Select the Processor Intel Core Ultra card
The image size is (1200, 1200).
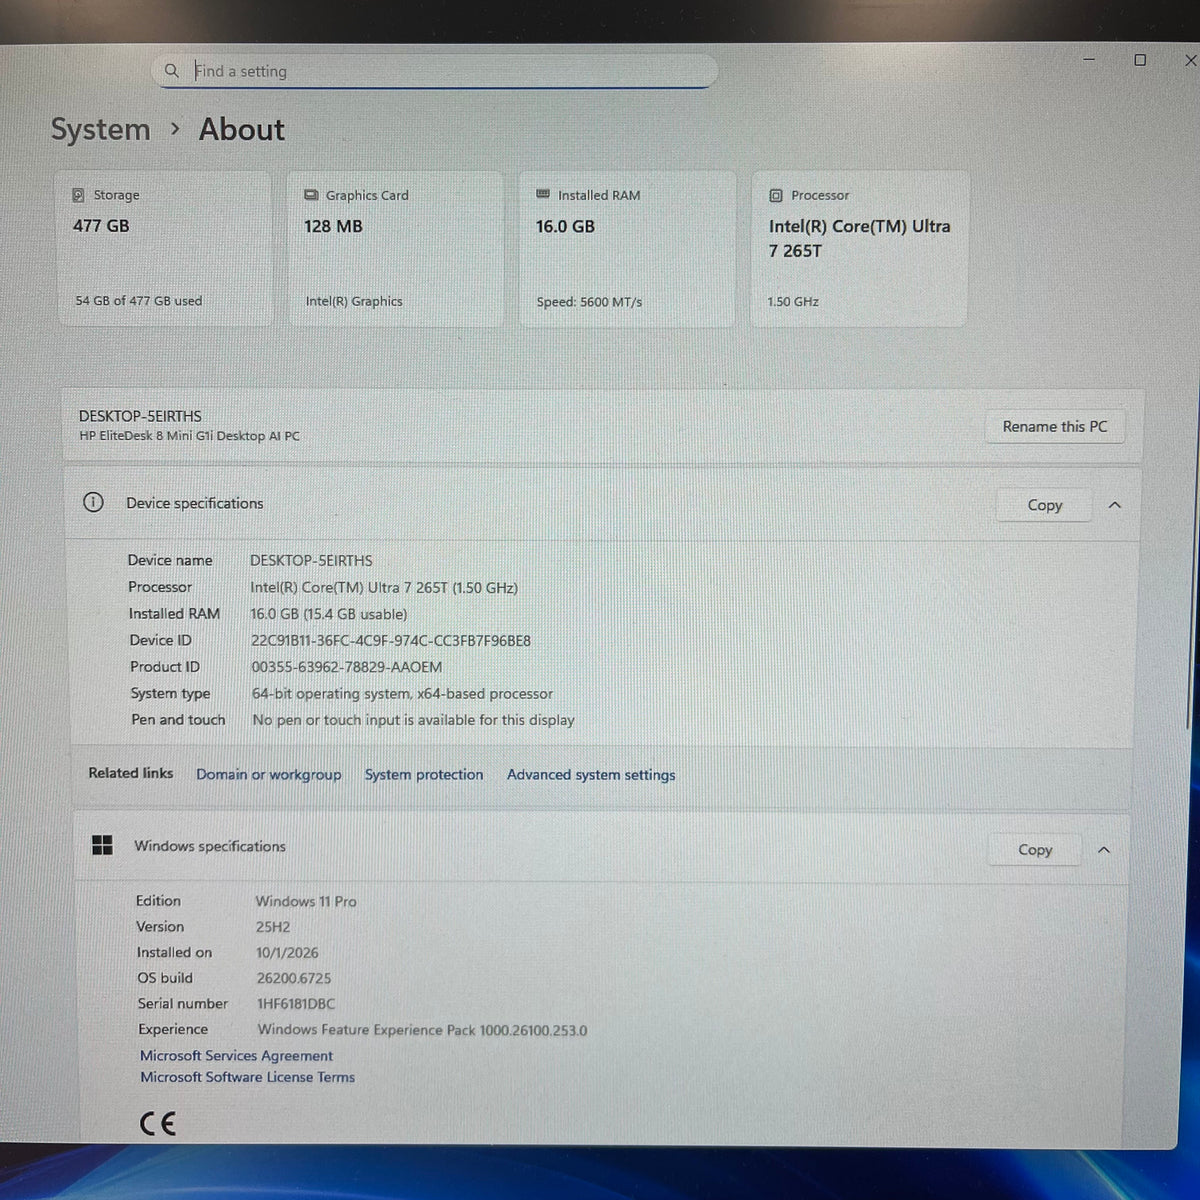coord(859,248)
